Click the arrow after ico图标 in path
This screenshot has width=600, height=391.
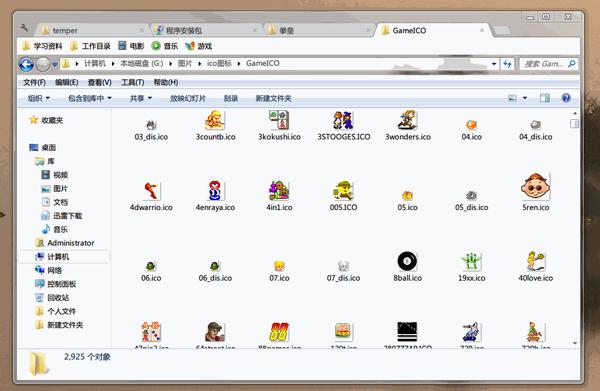[x=239, y=64]
